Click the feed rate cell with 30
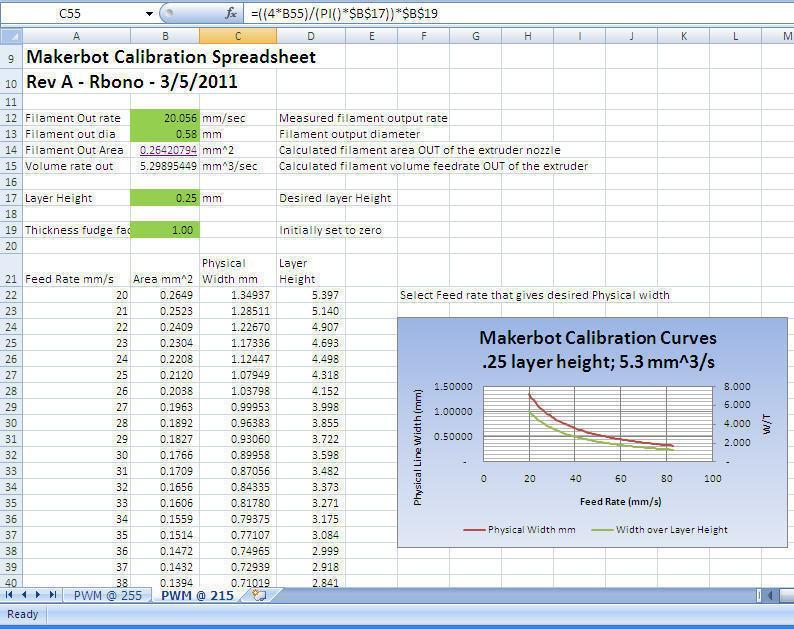Image resolution: width=794 pixels, height=629 pixels. coord(76,455)
